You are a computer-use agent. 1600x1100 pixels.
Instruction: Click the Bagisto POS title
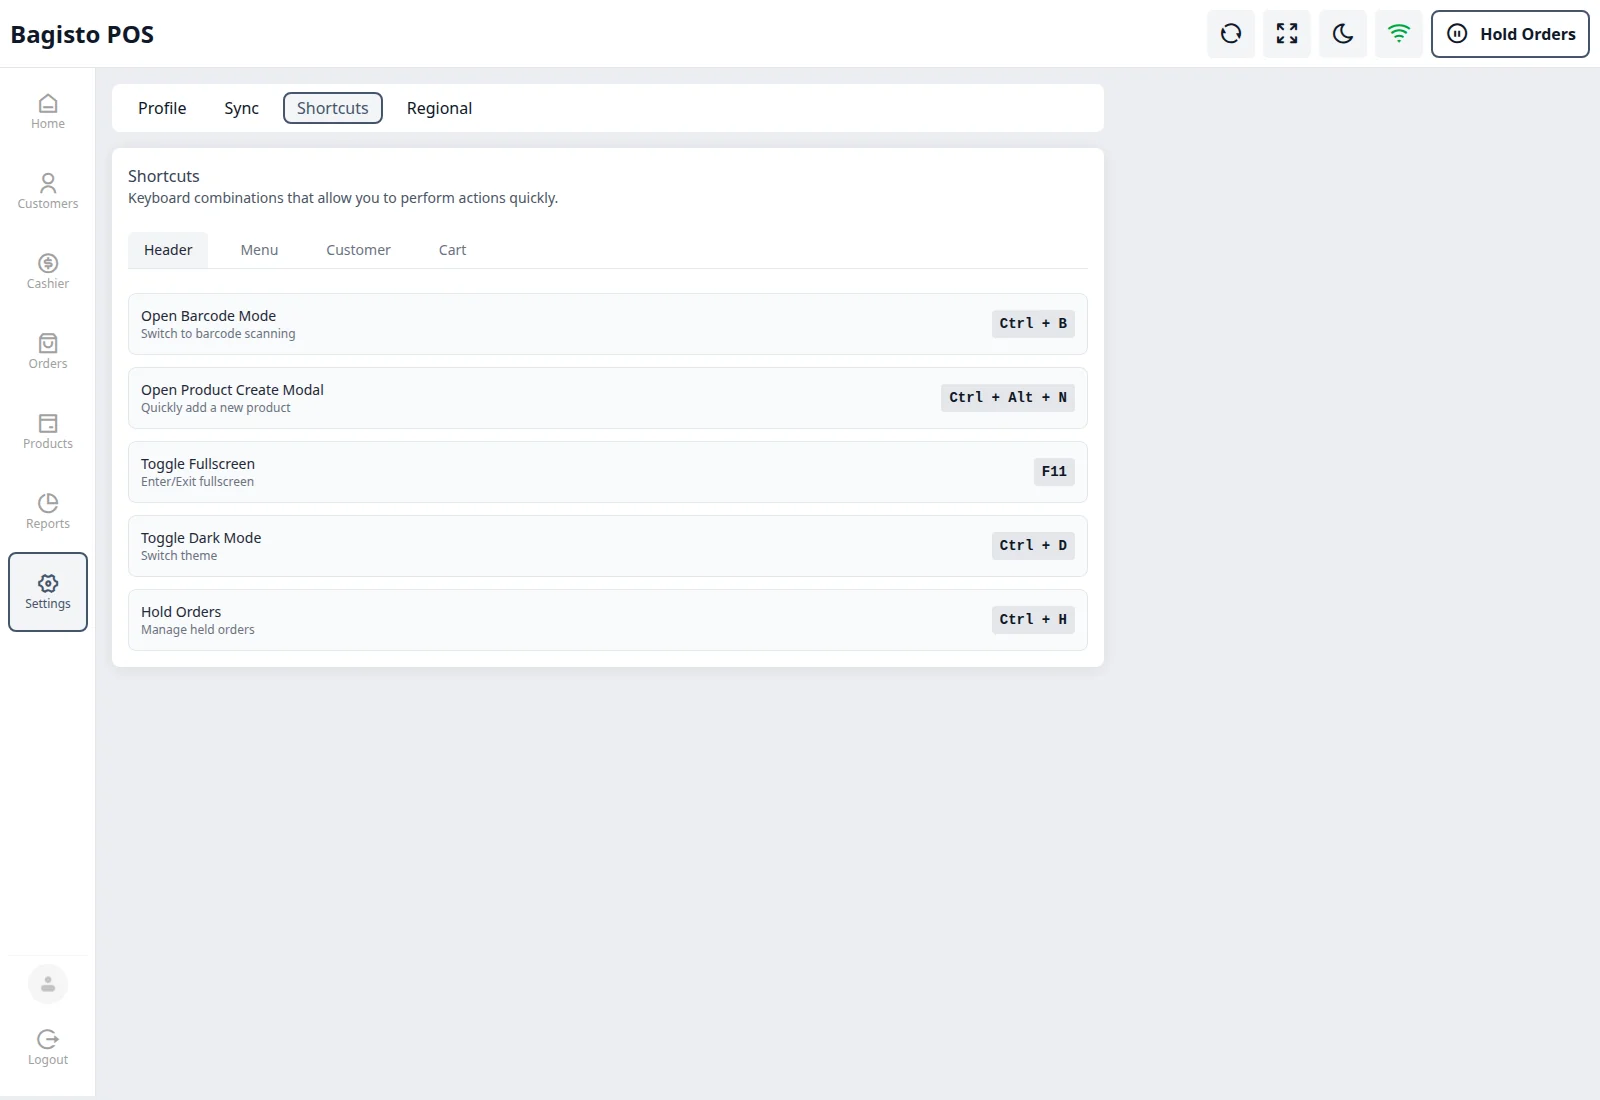click(82, 35)
